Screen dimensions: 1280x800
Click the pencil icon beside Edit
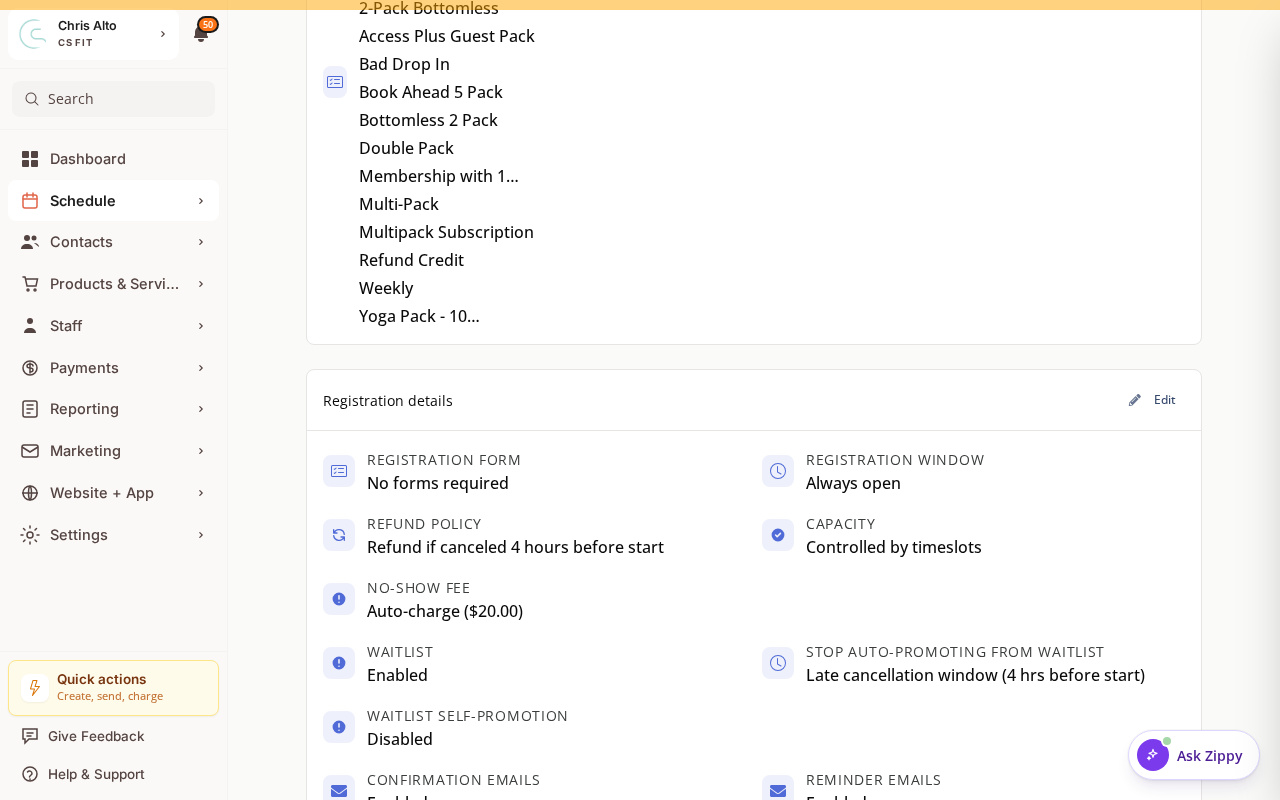pyautogui.click(x=1135, y=400)
